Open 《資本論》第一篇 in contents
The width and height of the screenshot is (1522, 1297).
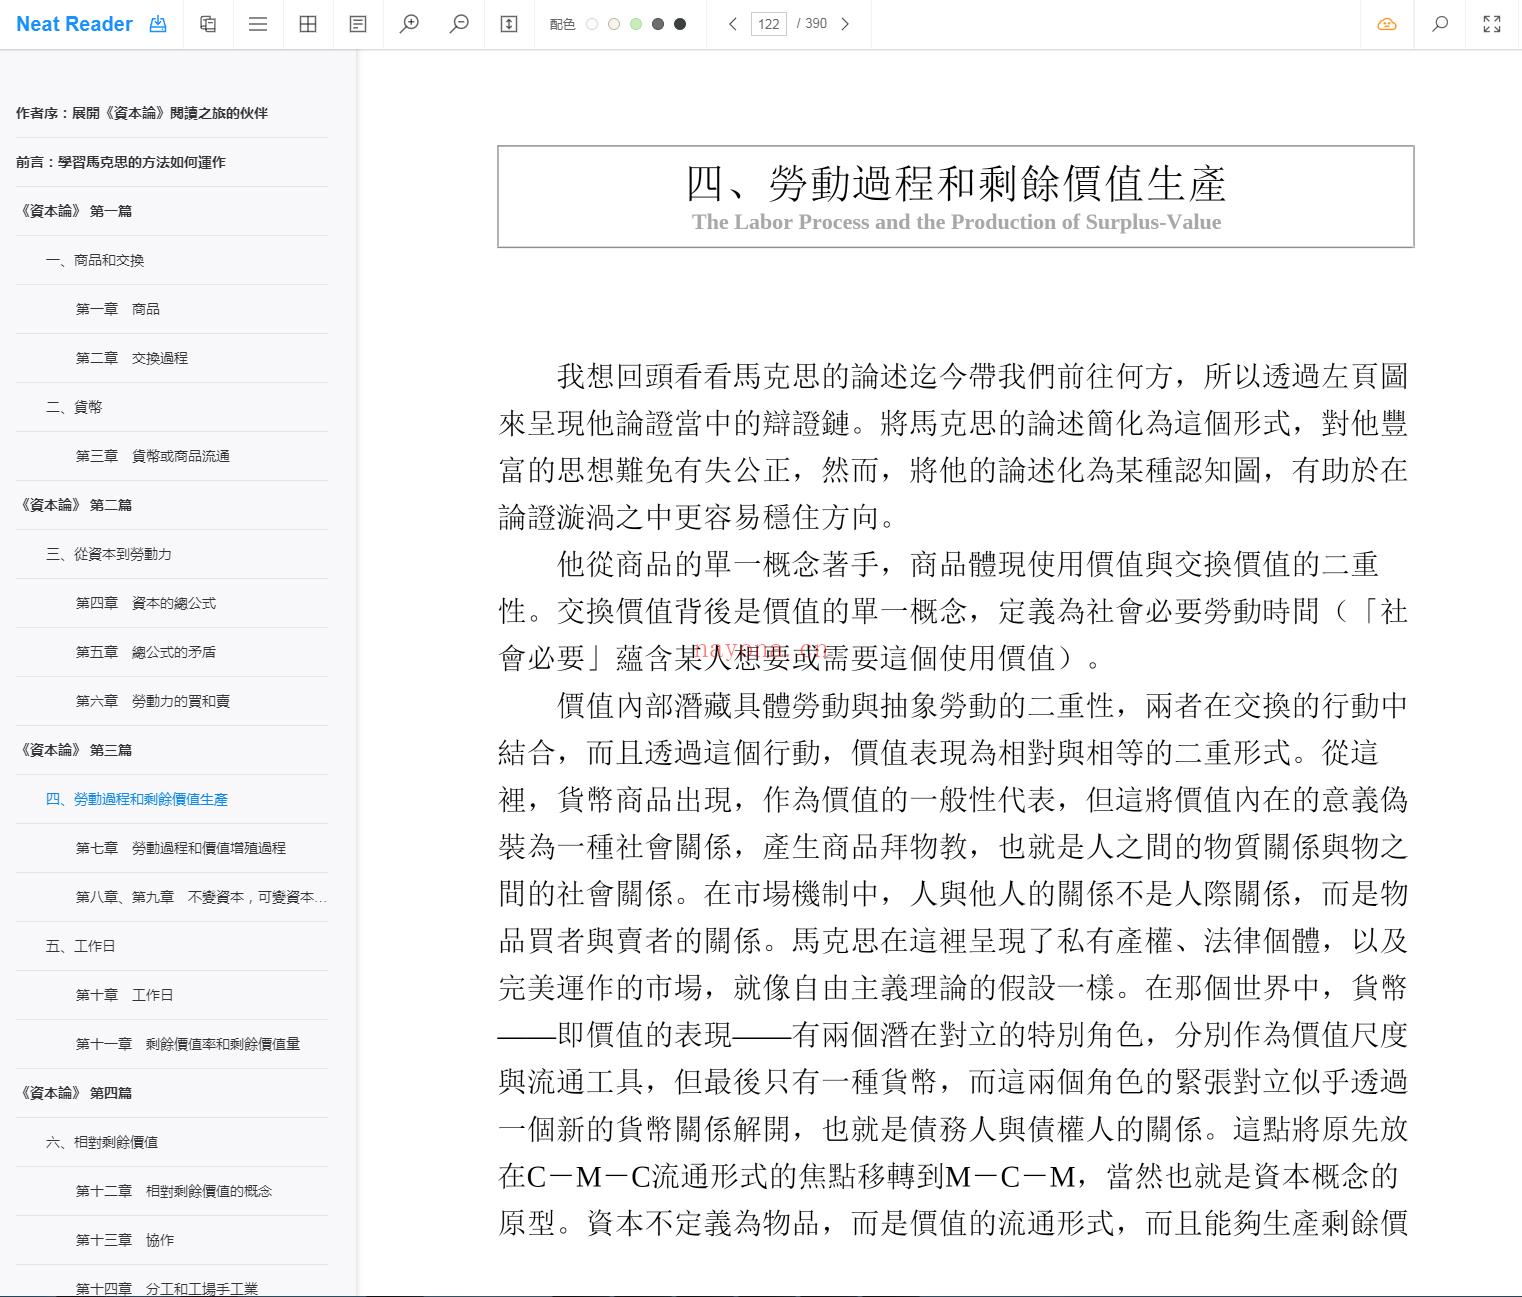(x=74, y=211)
